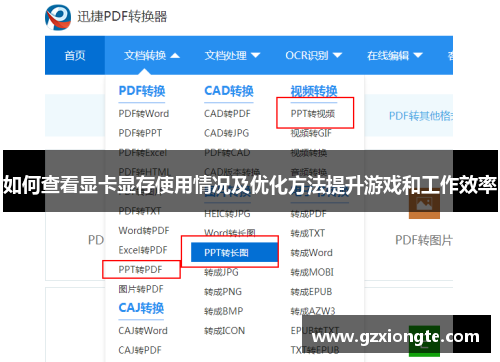500x362 pixels.
Task: Open the 首页 tab
Action: [75, 55]
